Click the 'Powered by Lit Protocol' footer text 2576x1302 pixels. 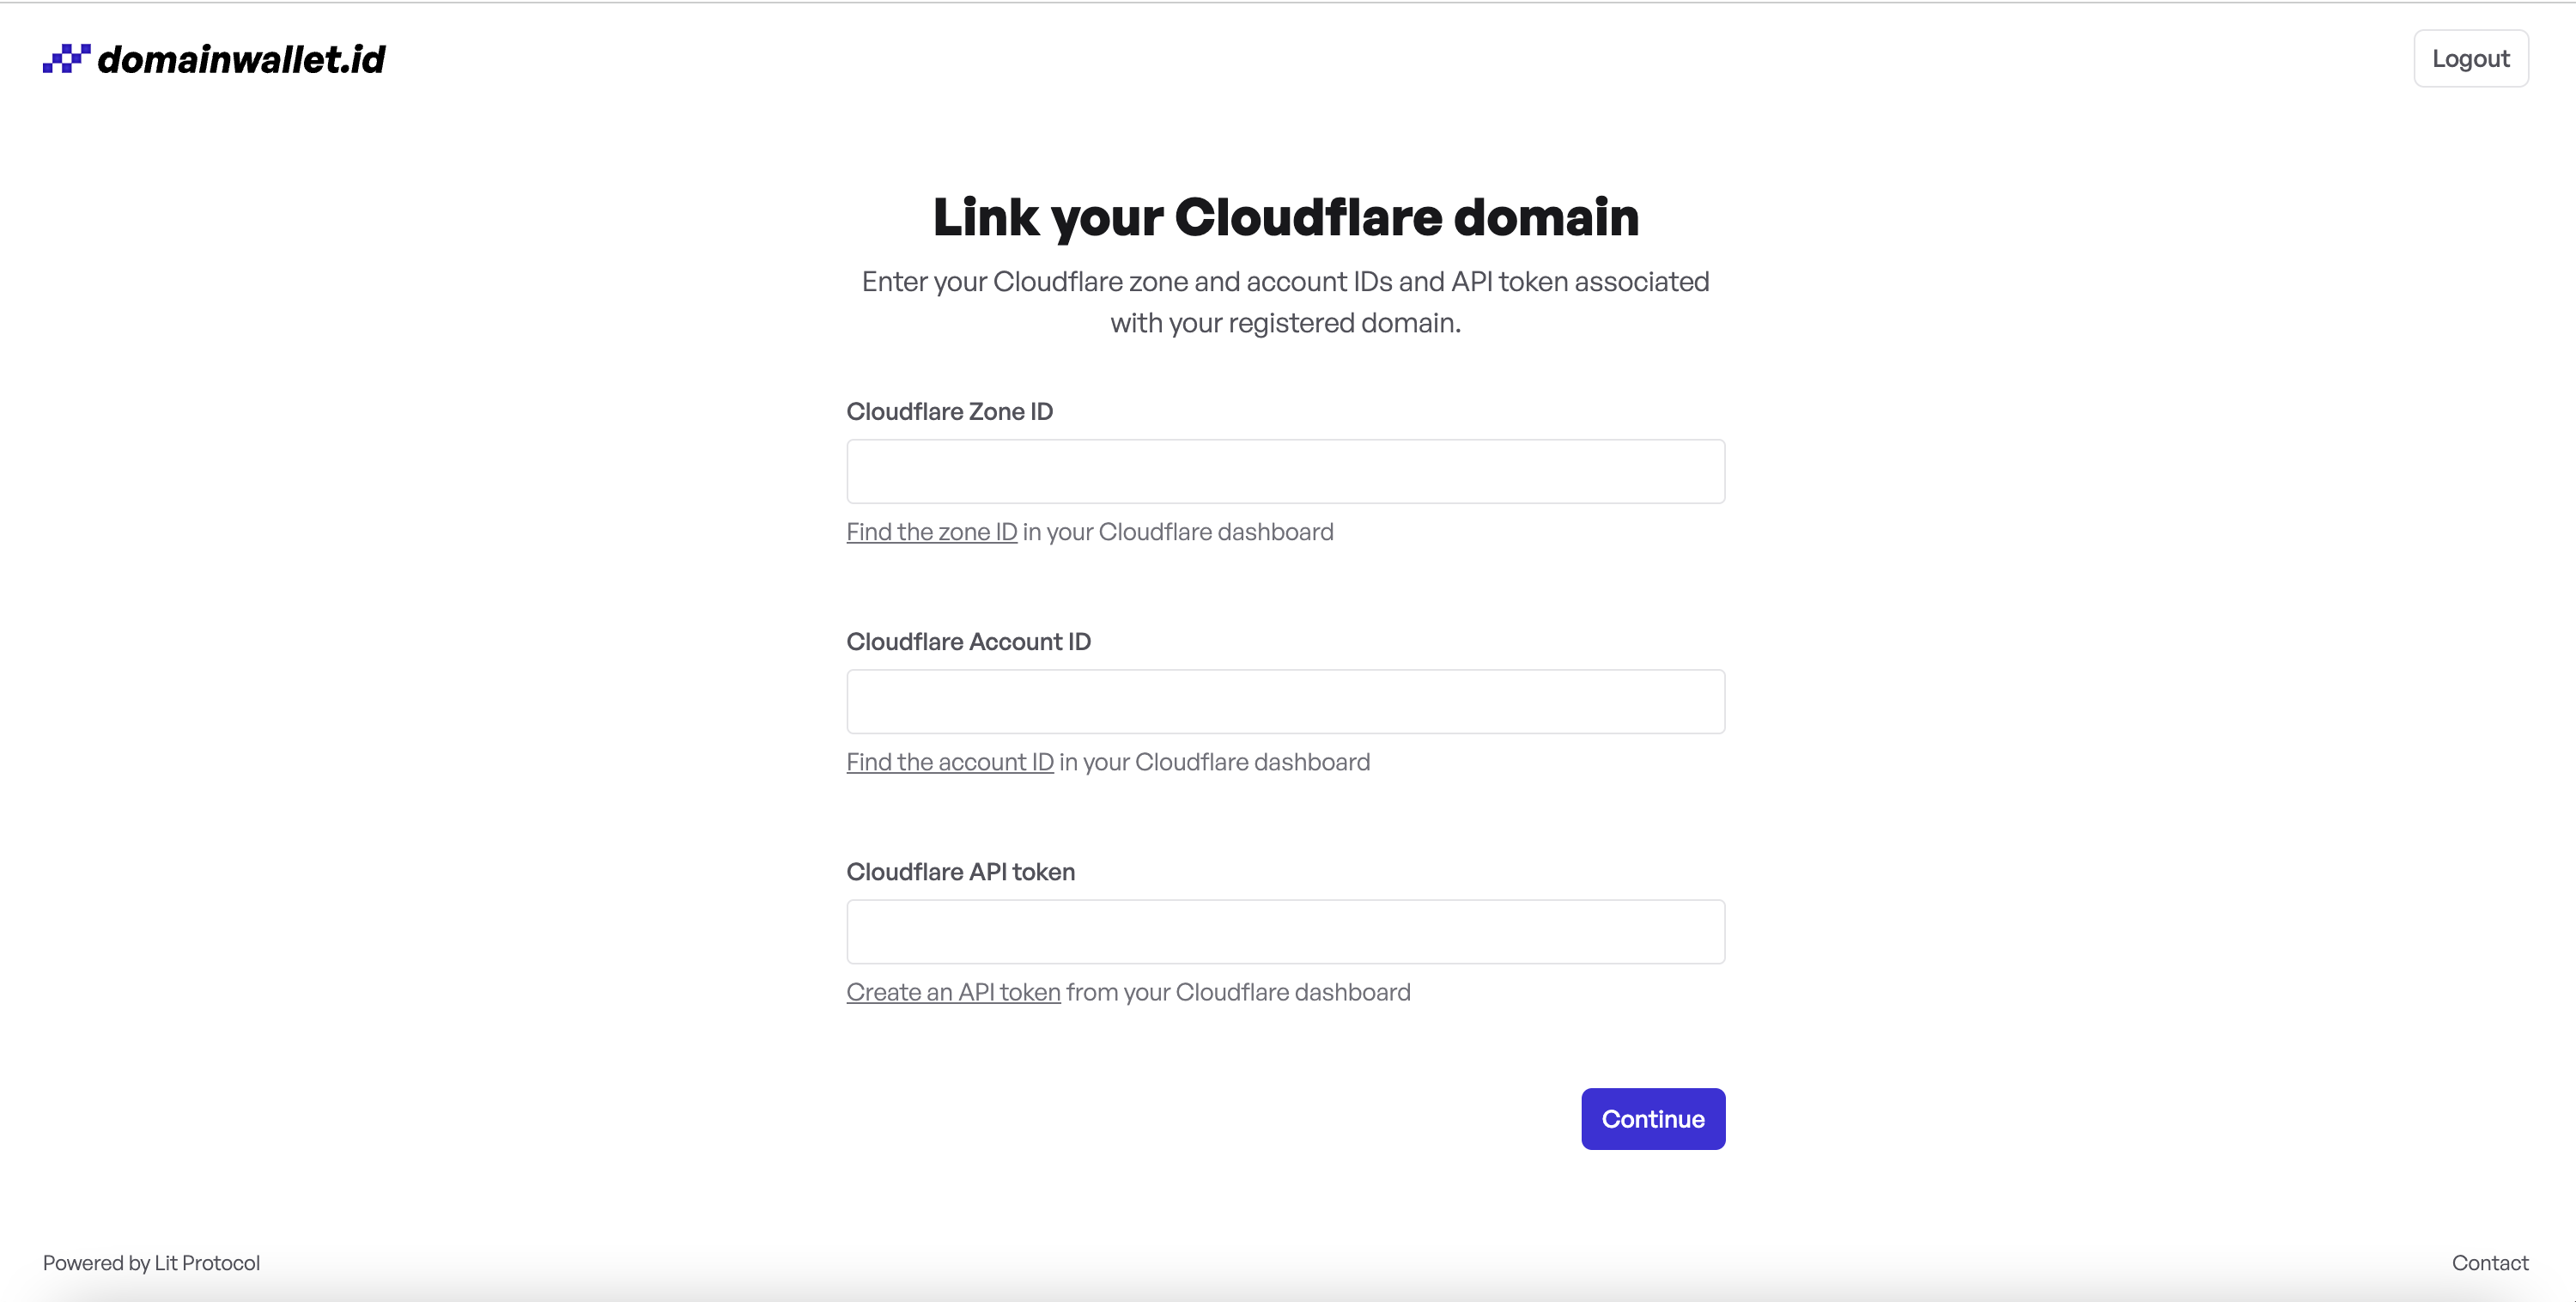pyautogui.click(x=151, y=1263)
